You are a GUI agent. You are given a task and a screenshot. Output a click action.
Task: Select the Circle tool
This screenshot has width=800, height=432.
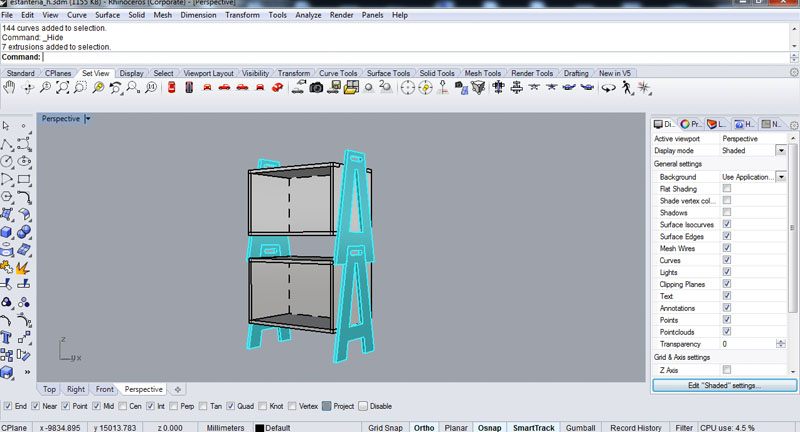tap(6, 162)
